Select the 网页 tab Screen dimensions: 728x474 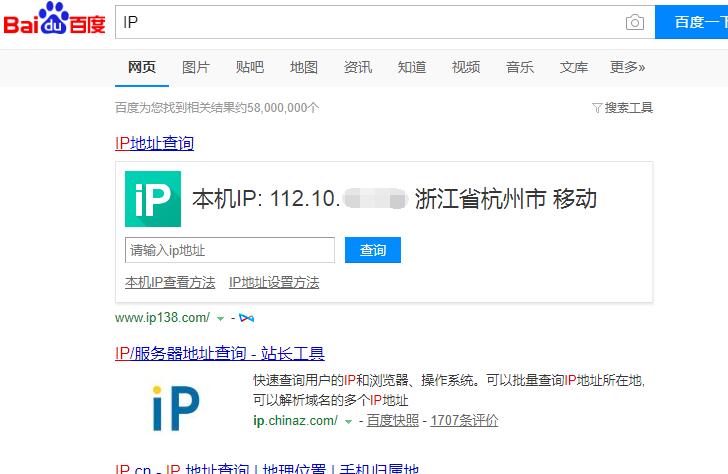[x=142, y=67]
